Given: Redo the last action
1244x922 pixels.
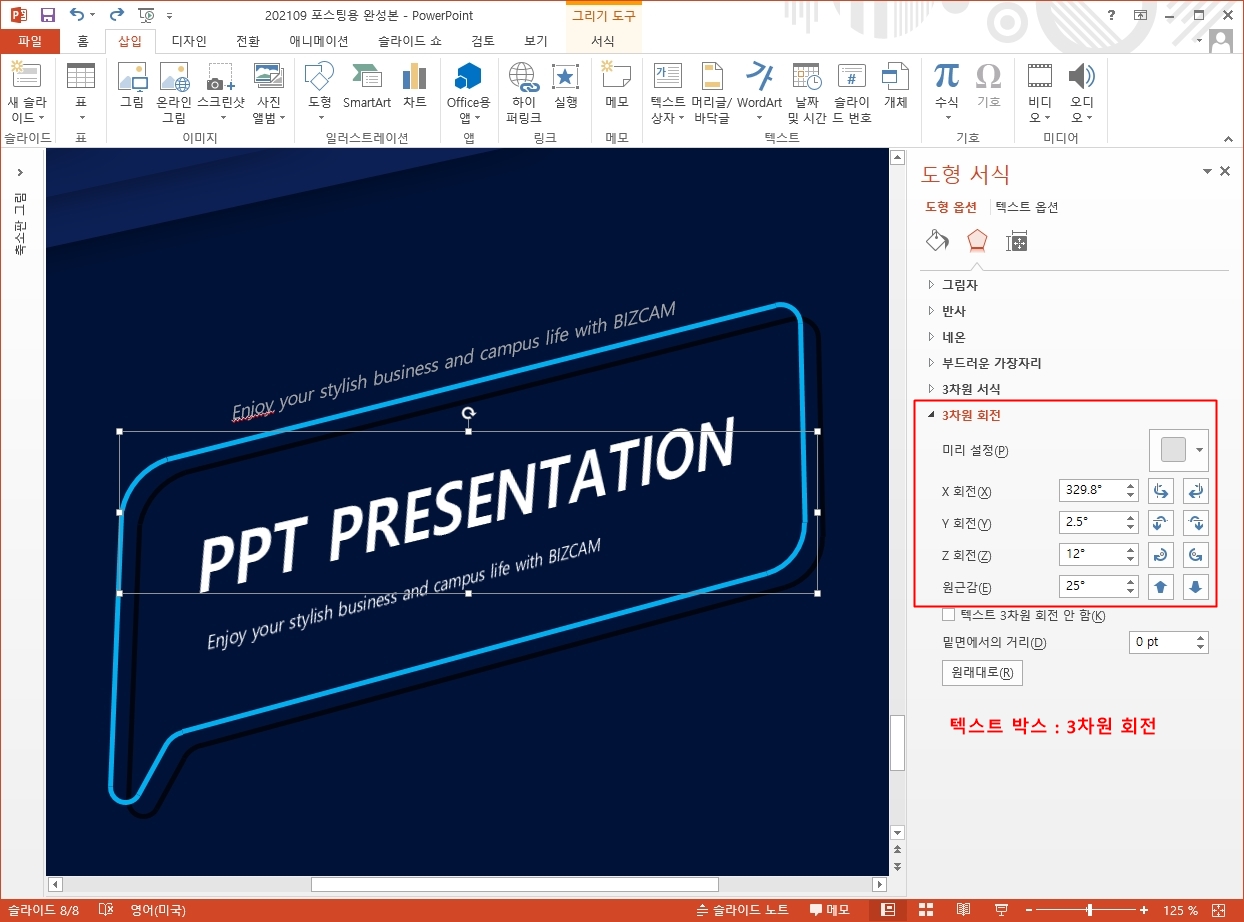Looking at the screenshot, I should coord(116,15).
